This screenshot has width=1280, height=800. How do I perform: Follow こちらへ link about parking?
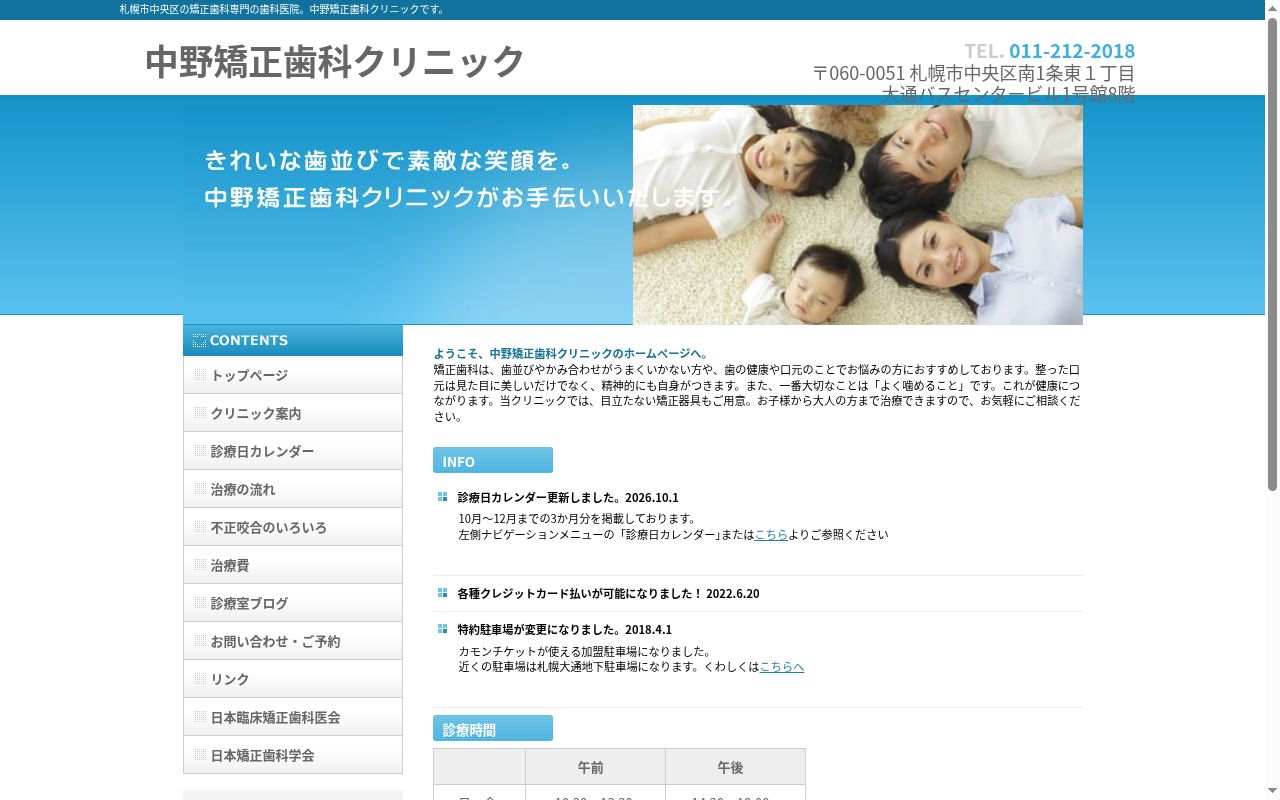tap(782, 667)
